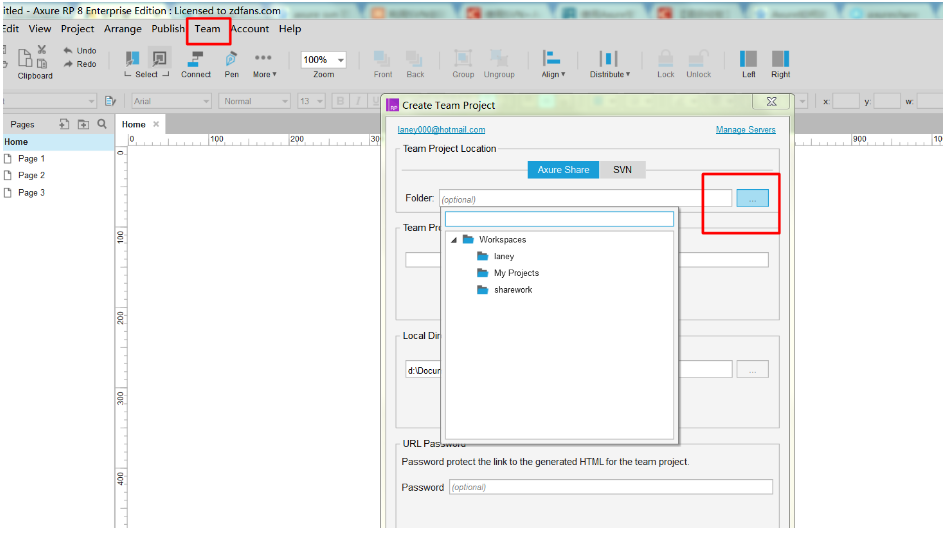Click the Folder optional input field
Image resolution: width=946 pixels, height=548 pixels.
coord(585,199)
